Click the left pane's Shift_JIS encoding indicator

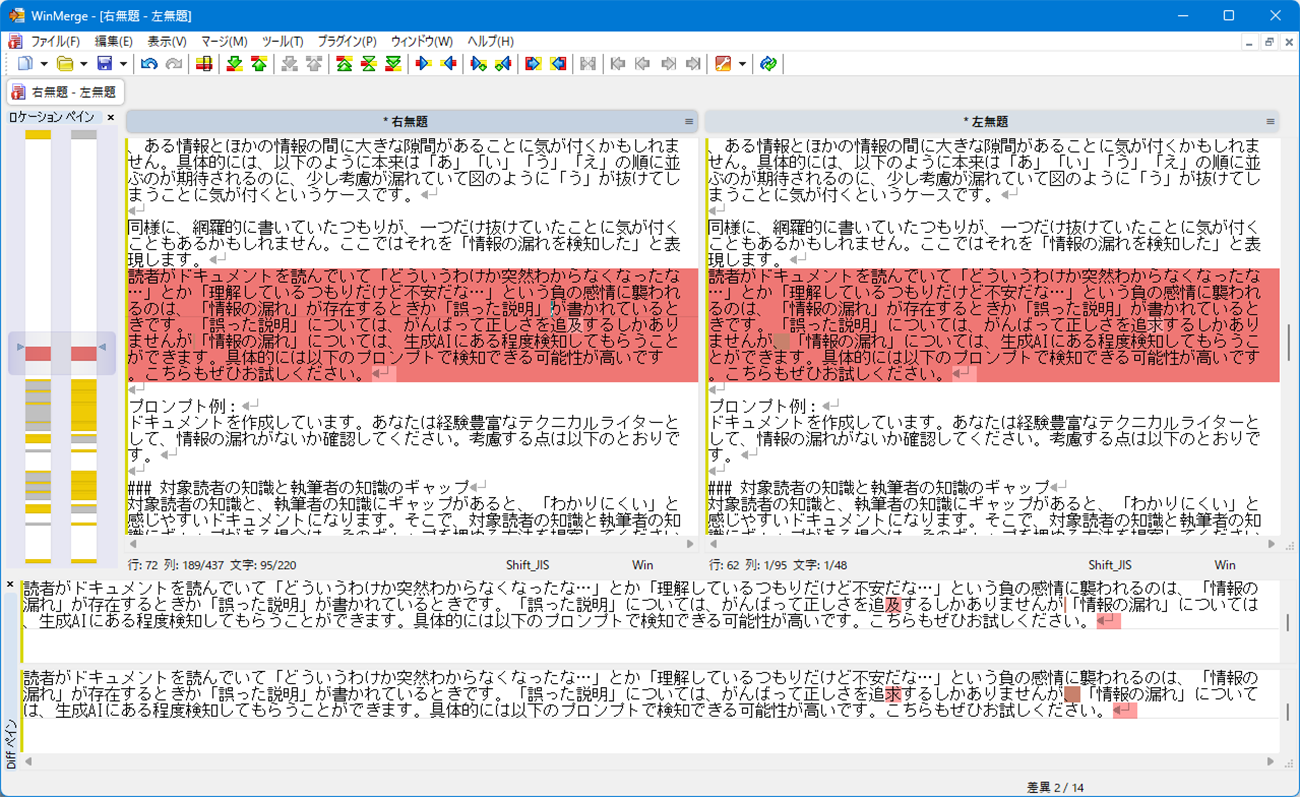click(527, 565)
